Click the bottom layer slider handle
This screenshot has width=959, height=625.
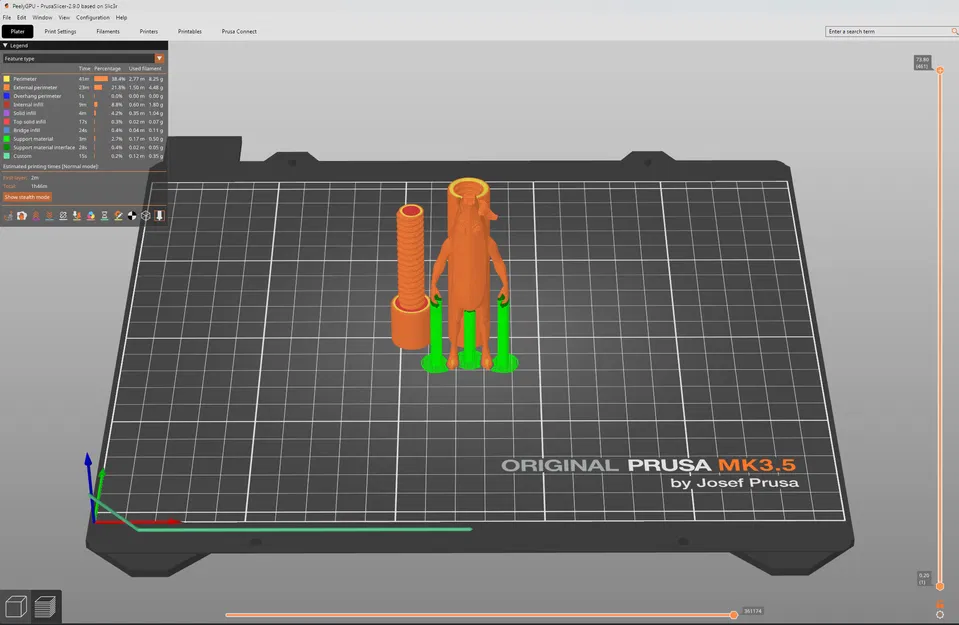pyautogui.click(x=940, y=586)
